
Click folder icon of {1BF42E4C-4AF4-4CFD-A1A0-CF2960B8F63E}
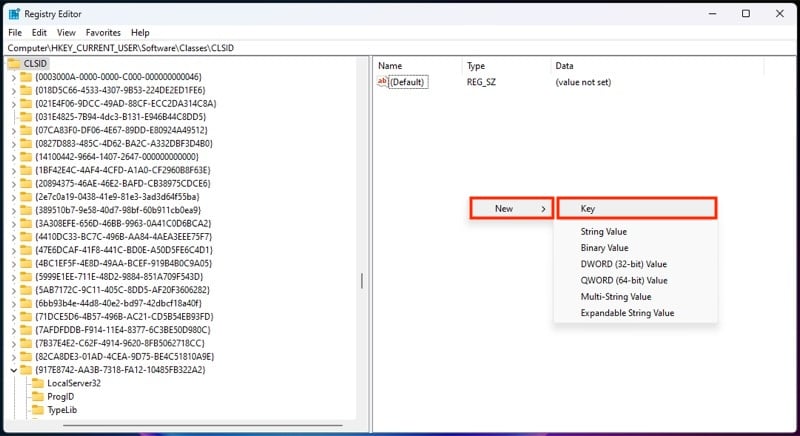(26, 170)
